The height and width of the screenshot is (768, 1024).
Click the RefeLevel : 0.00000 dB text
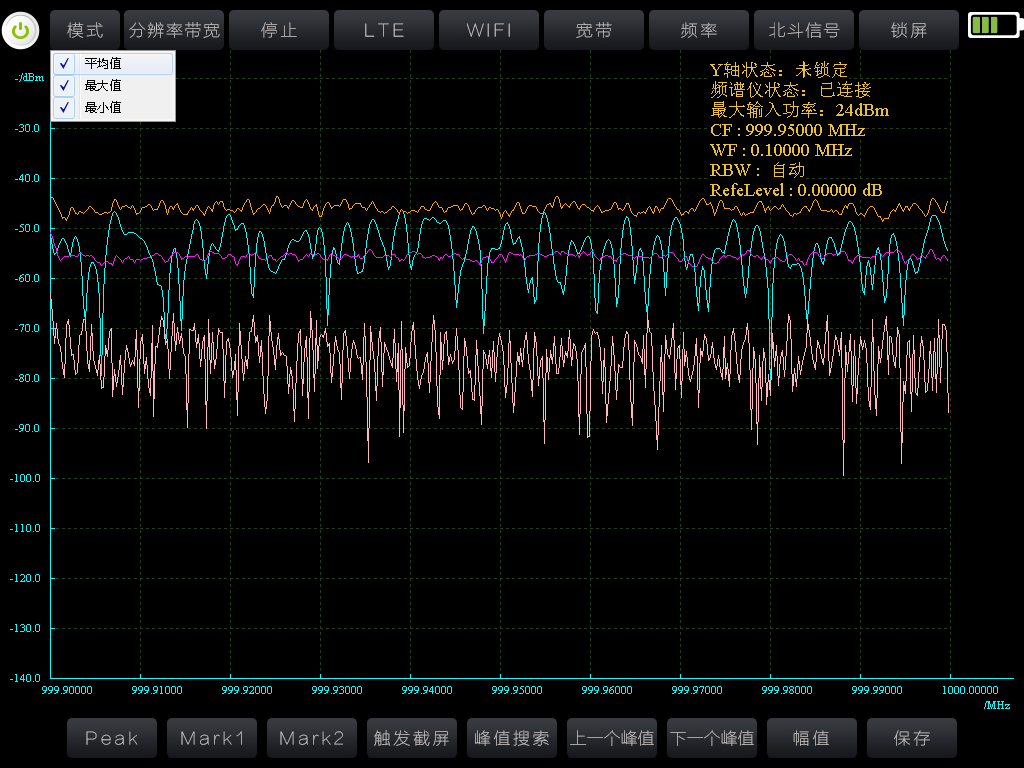click(796, 190)
